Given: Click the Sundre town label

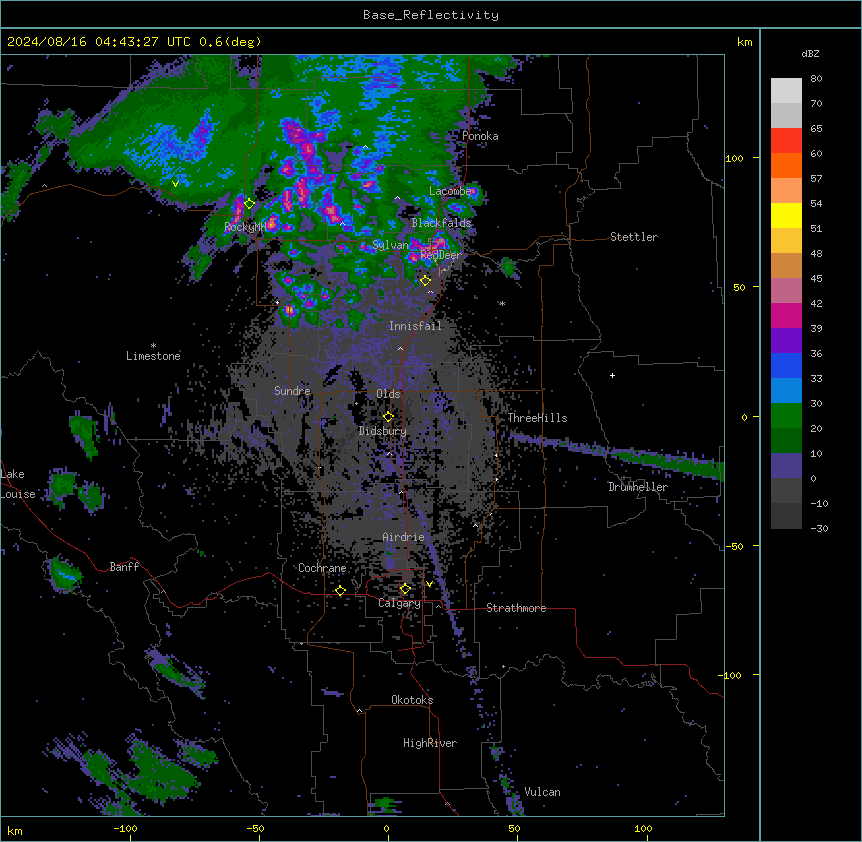Looking at the screenshot, I should click(292, 391).
